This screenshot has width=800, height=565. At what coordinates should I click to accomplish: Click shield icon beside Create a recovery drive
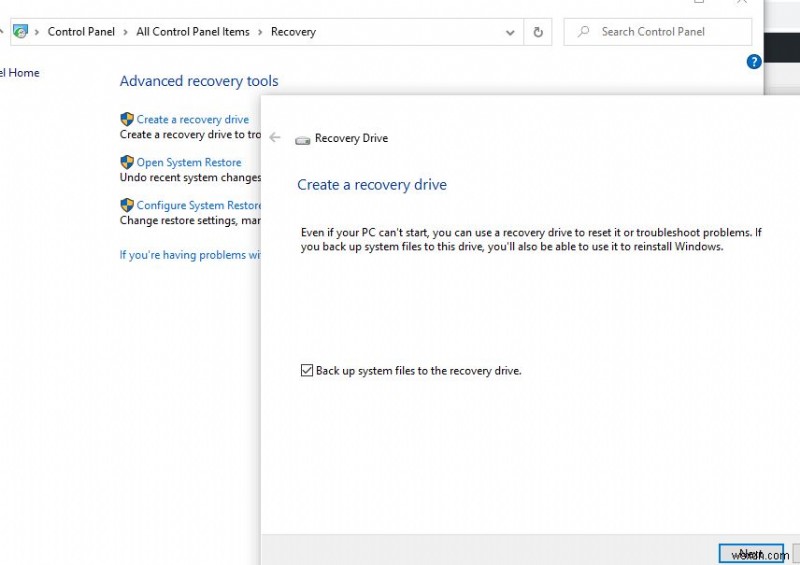point(127,119)
